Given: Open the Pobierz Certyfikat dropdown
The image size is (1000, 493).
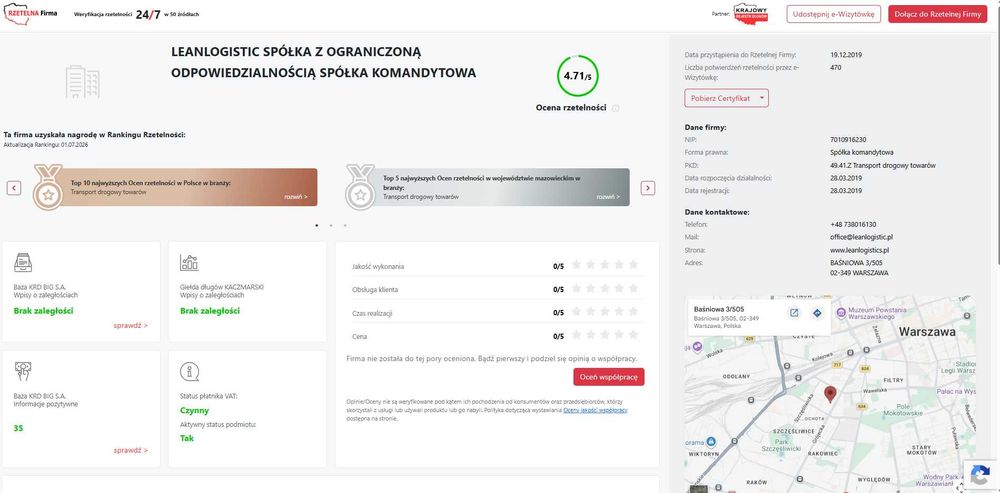Looking at the screenshot, I should (x=726, y=98).
